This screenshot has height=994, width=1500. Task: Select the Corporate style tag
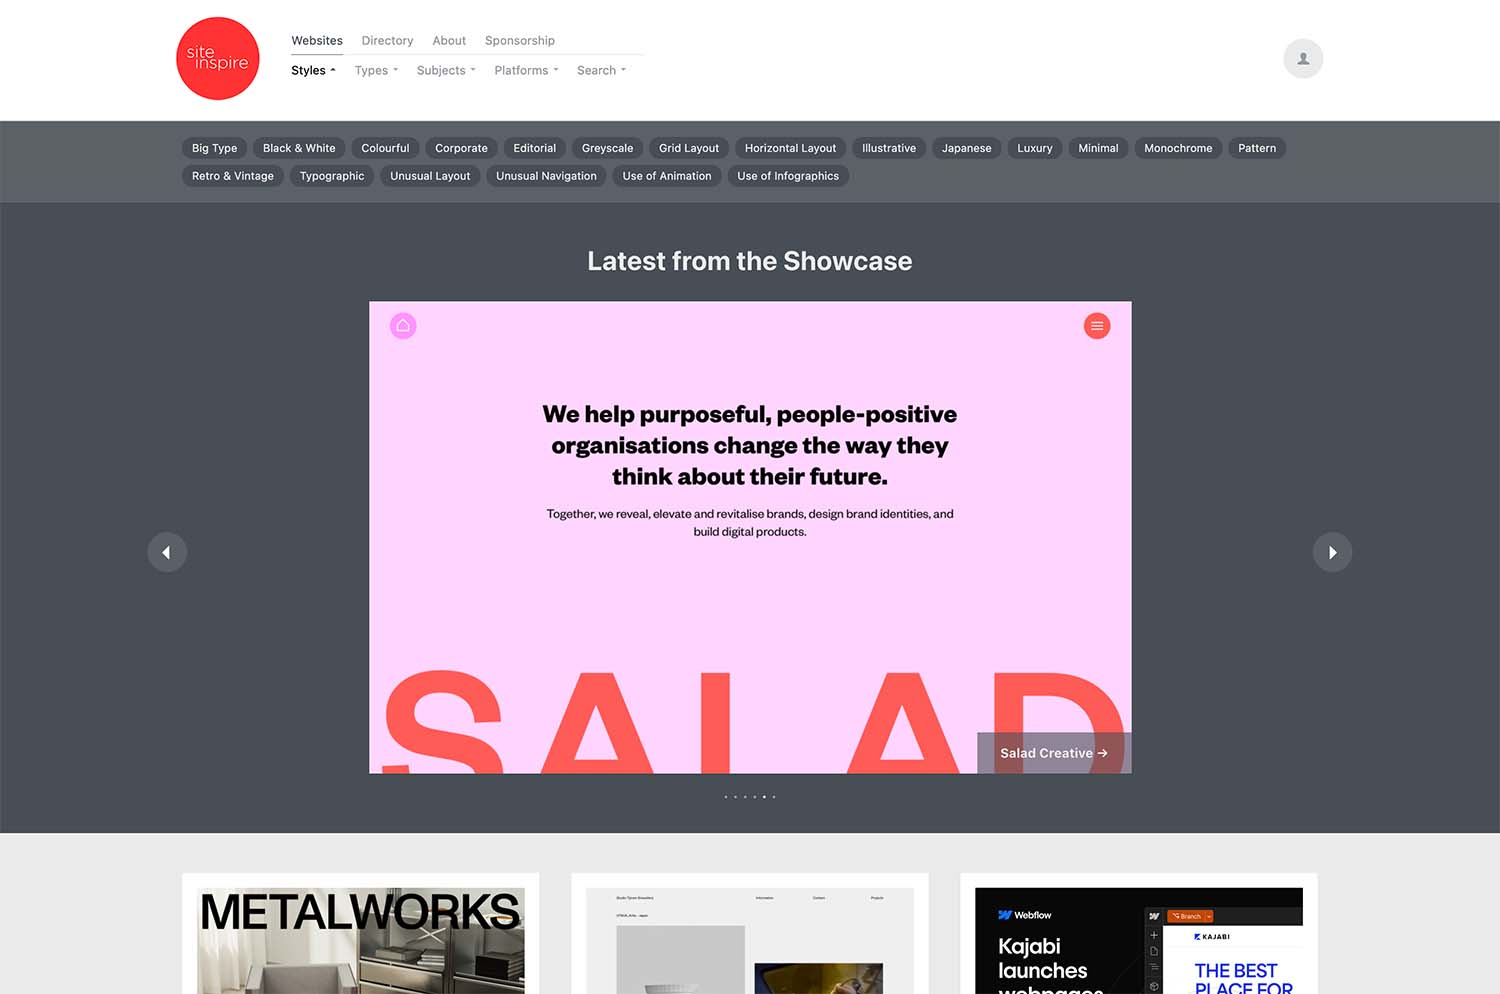pos(461,148)
